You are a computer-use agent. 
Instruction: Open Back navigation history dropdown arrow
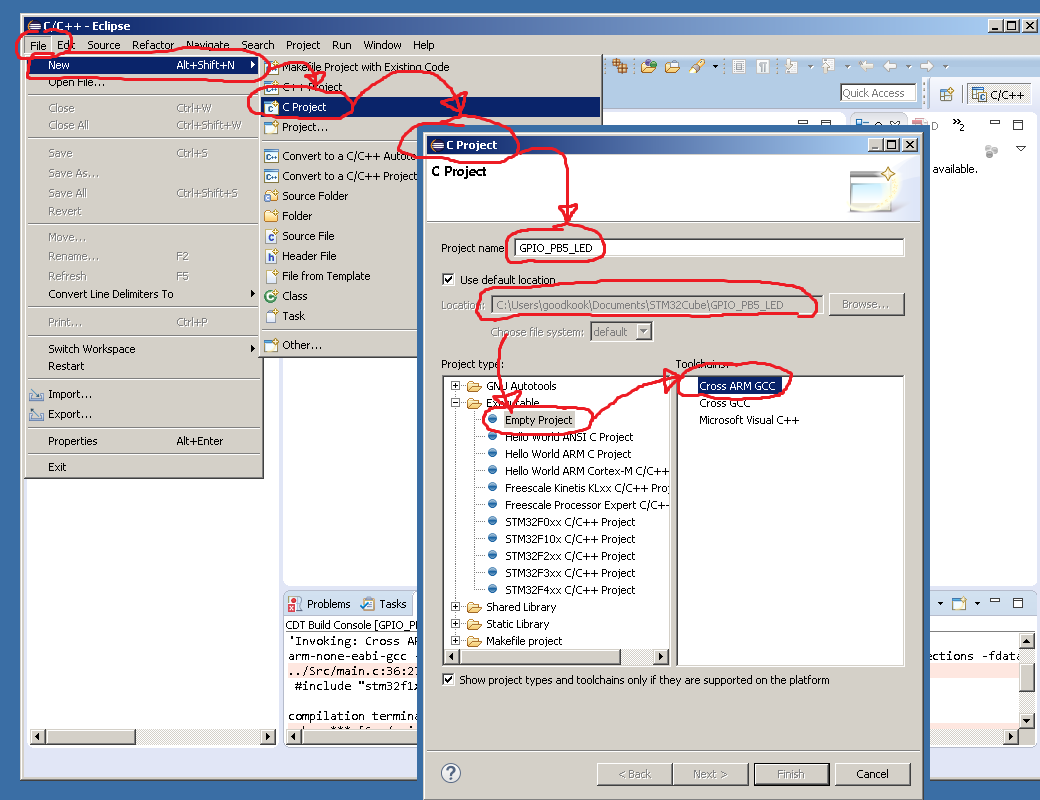(909, 66)
